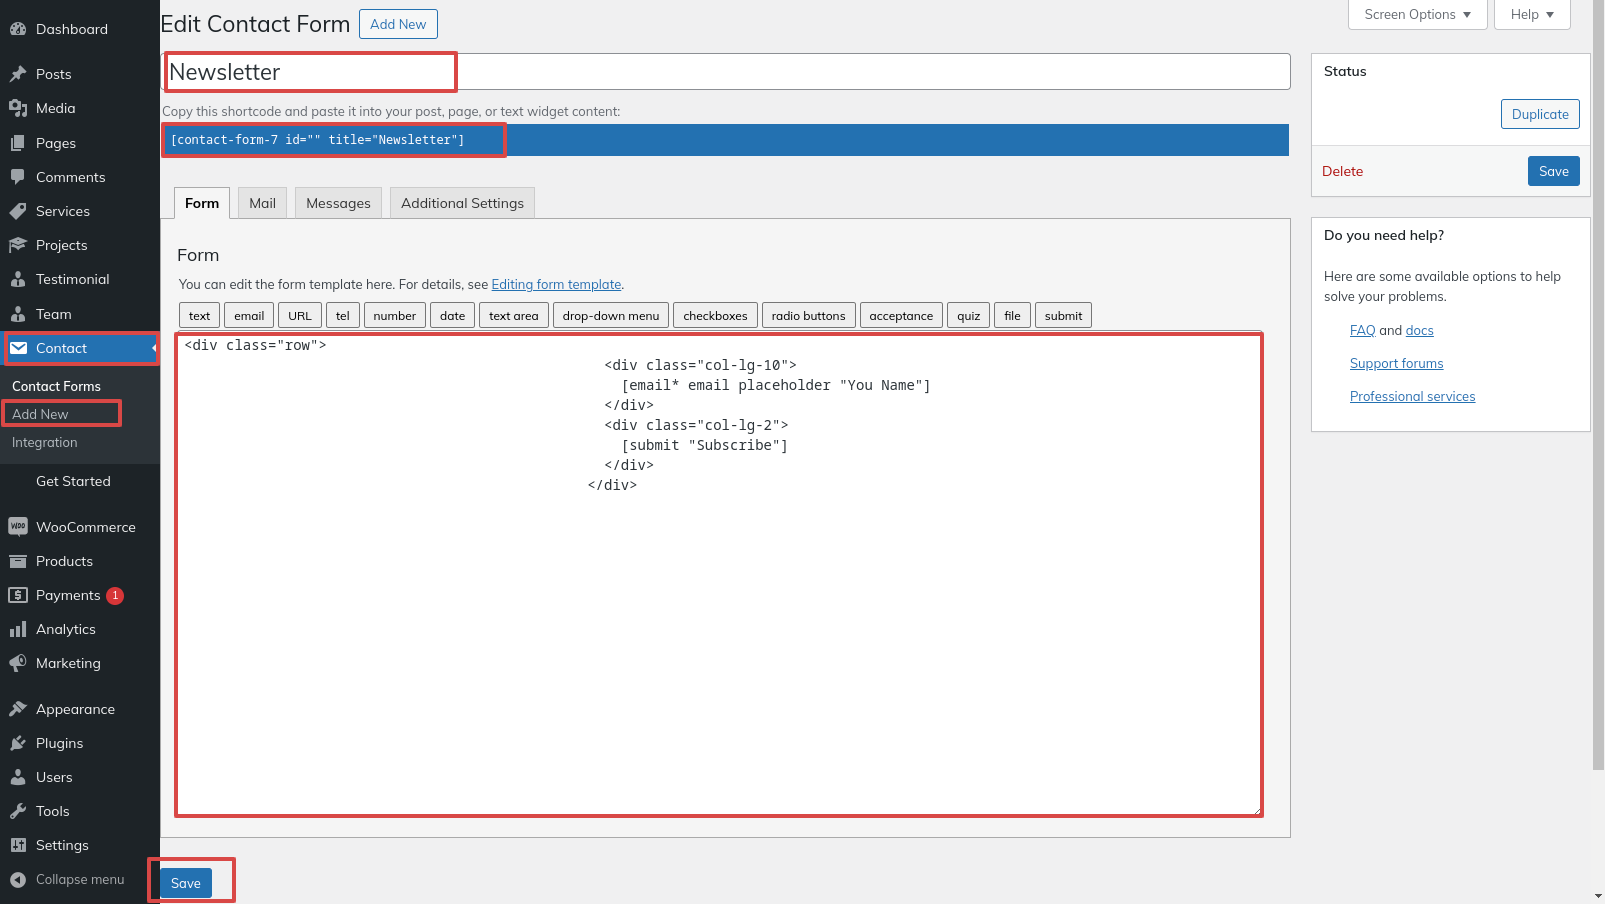This screenshot has width=1605, height=904.
Task: Click the Collapse menu arrow icon
Action: [18, 879]
